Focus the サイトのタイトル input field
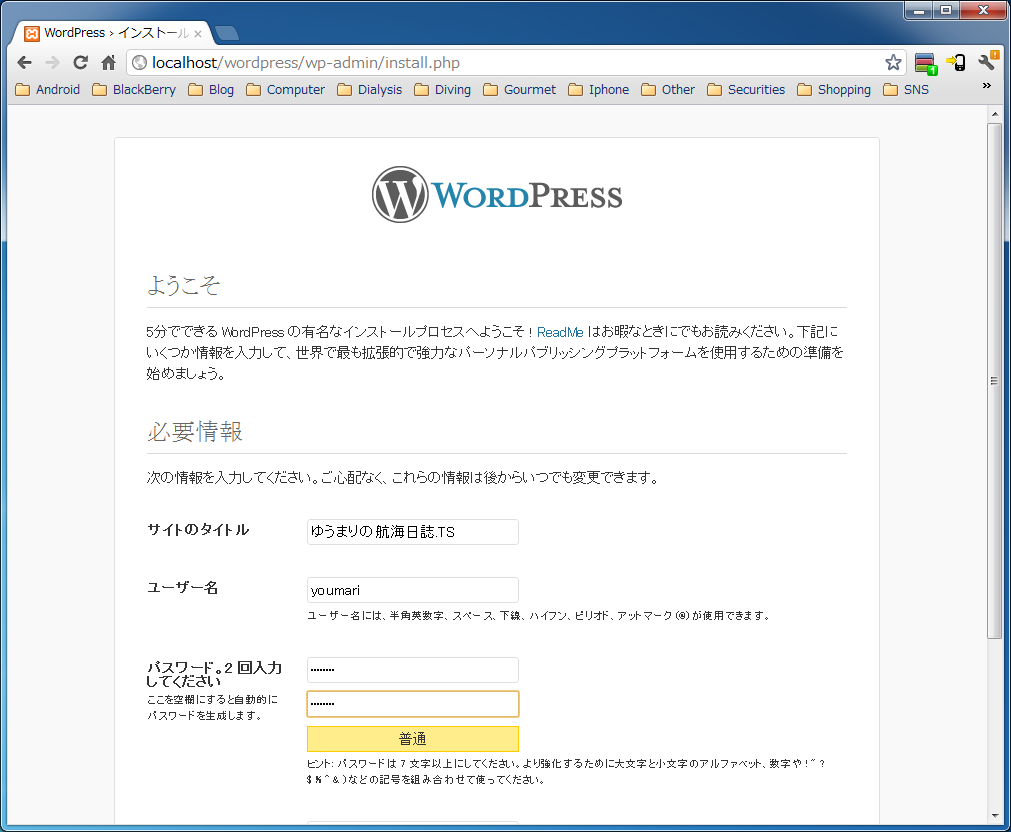Screen dimensions: 1011x832 [x=413, y=532]
